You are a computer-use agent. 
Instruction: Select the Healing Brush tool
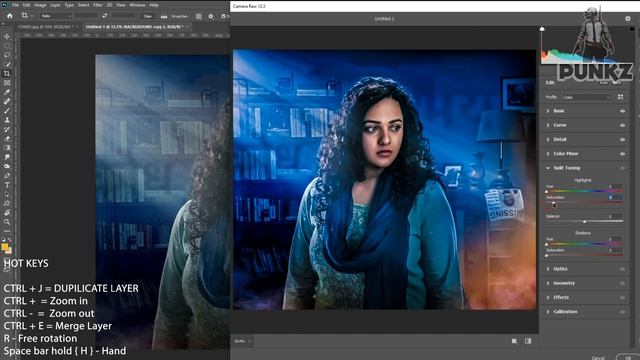coord(7,101)
